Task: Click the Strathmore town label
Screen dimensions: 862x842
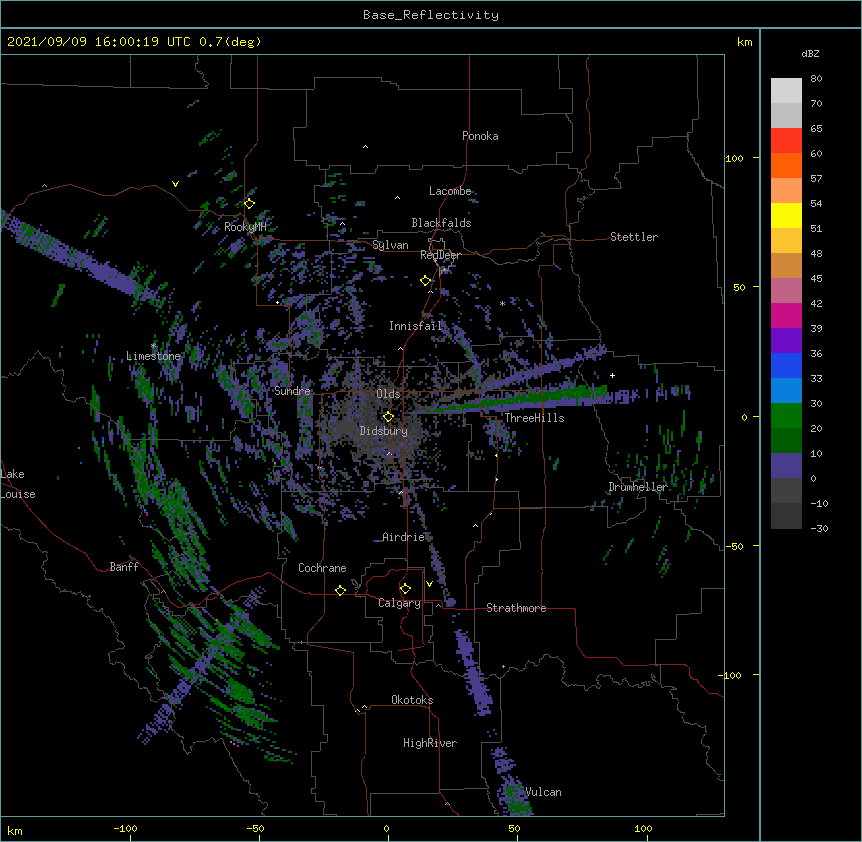Action: click(x=516, y=608)
